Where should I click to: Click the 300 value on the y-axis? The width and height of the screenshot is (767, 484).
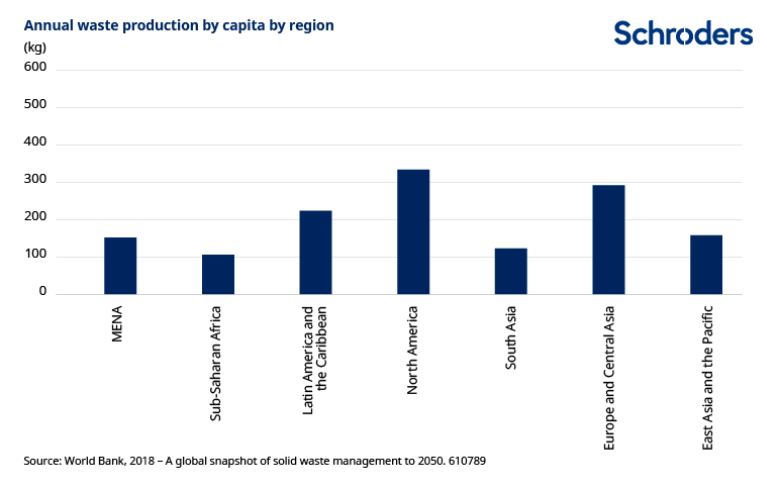coord(35,180)
